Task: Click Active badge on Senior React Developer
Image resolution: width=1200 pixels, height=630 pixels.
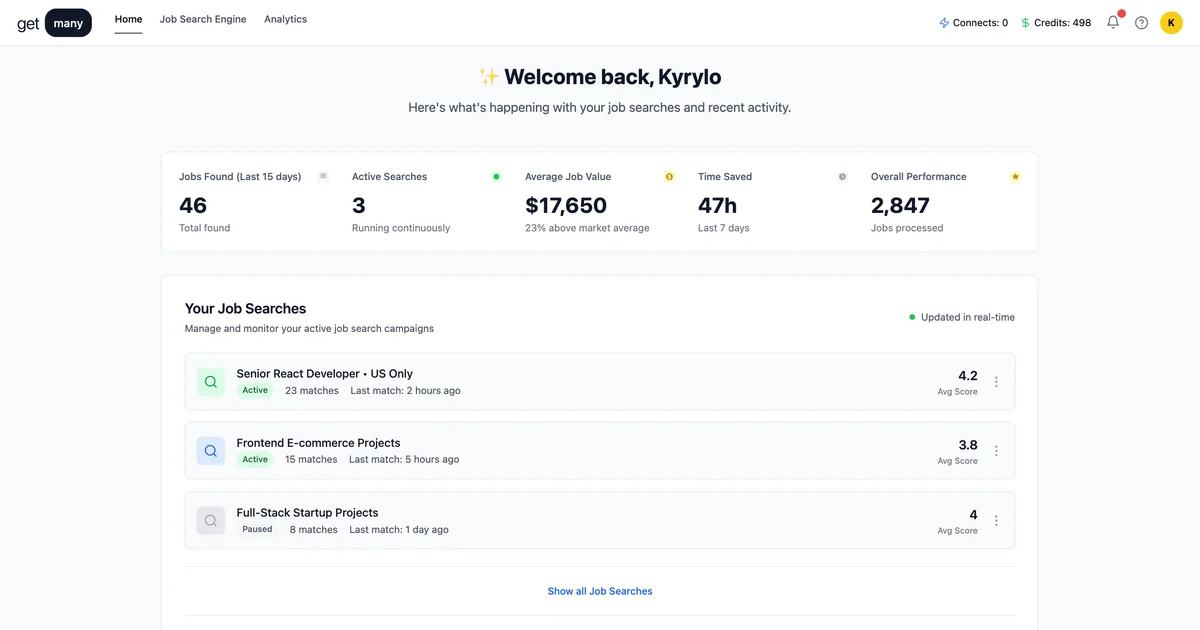Action: click(255, 390)
